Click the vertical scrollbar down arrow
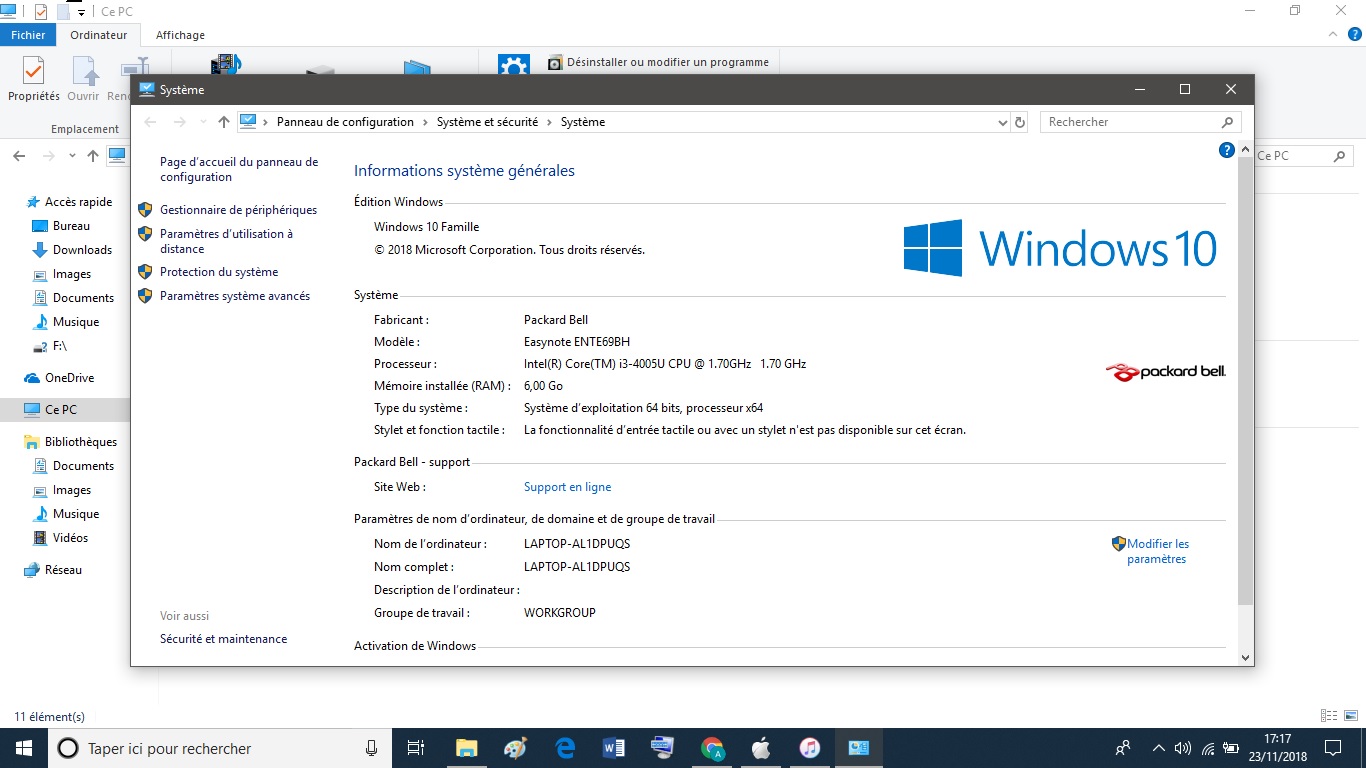The width and height of the screenshot is (1366, 768). point(1245,657)
